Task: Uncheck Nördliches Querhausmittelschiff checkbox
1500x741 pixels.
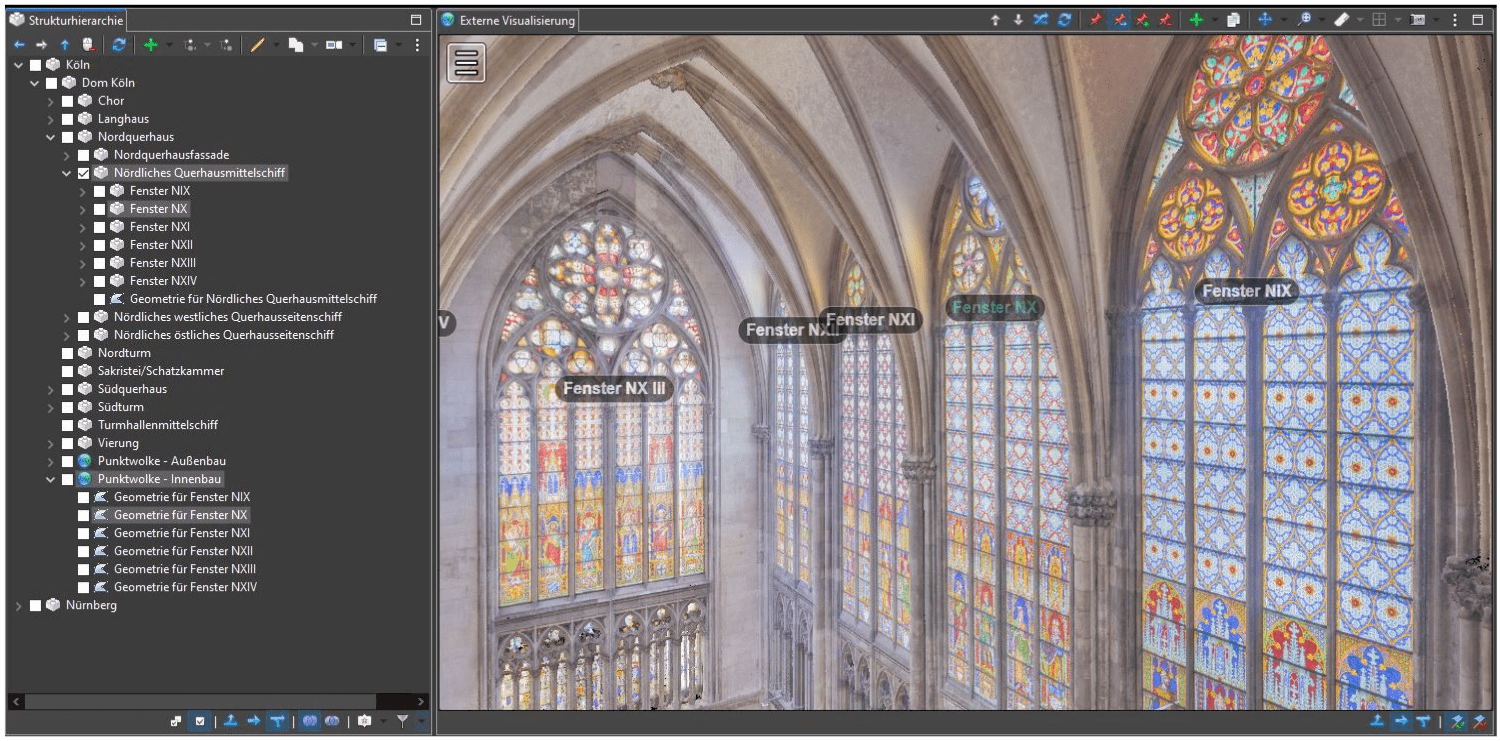Action: 84,173
